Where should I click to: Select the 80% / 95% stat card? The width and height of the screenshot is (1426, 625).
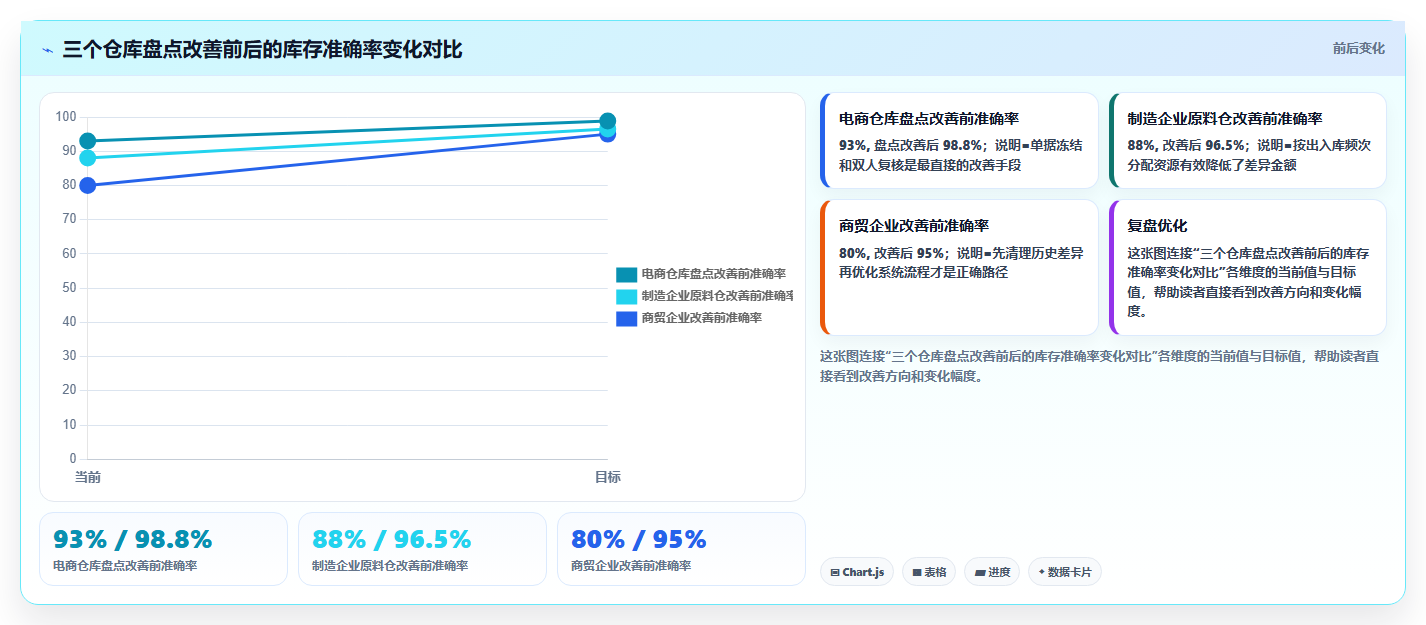(x=681, y=549)
